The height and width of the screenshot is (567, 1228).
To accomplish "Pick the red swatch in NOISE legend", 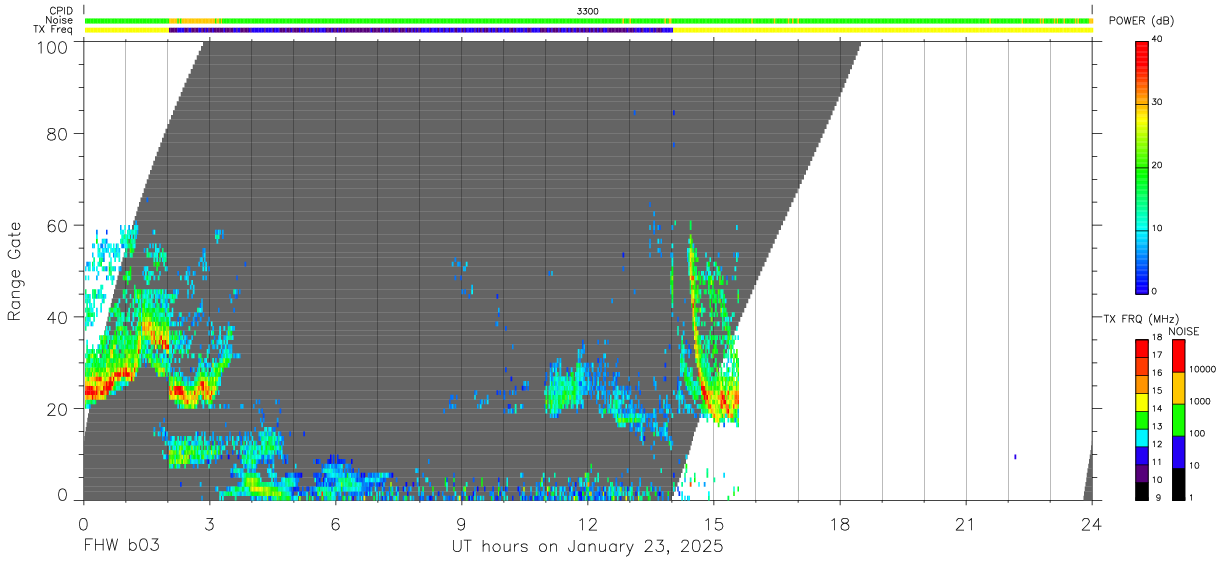I will (x=1178, y=356).
